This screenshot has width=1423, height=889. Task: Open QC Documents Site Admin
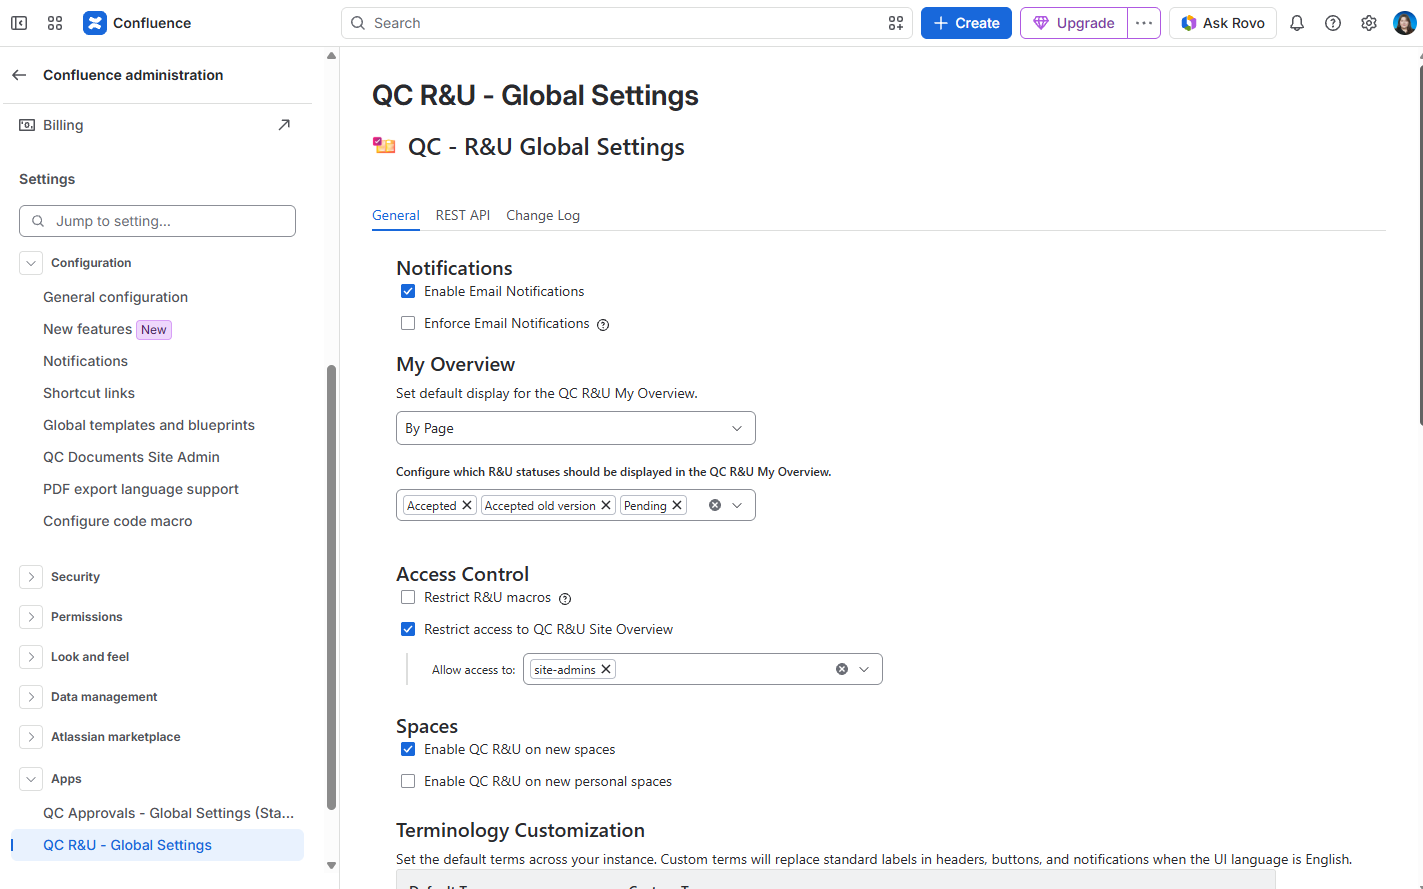(132, 457)
